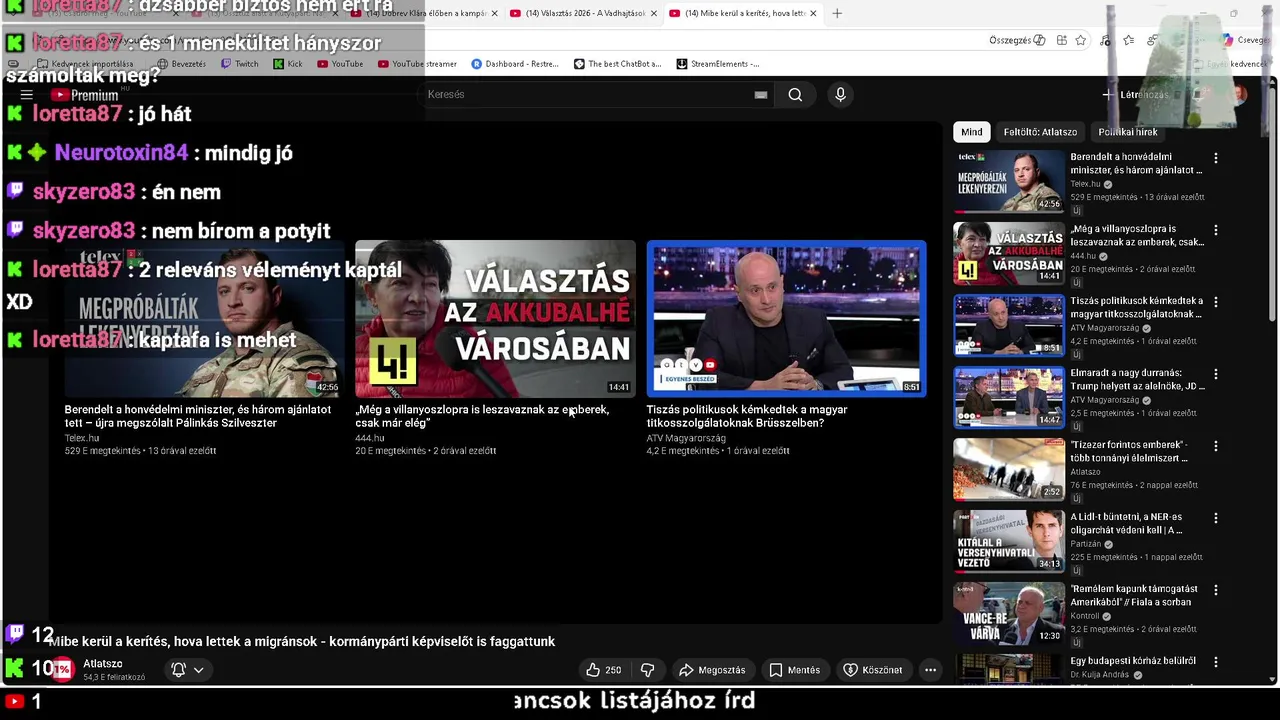Close the 'Mibe kerül a kerítés' browser tab
1280x720 pixels.
click(x=813, y=13)
